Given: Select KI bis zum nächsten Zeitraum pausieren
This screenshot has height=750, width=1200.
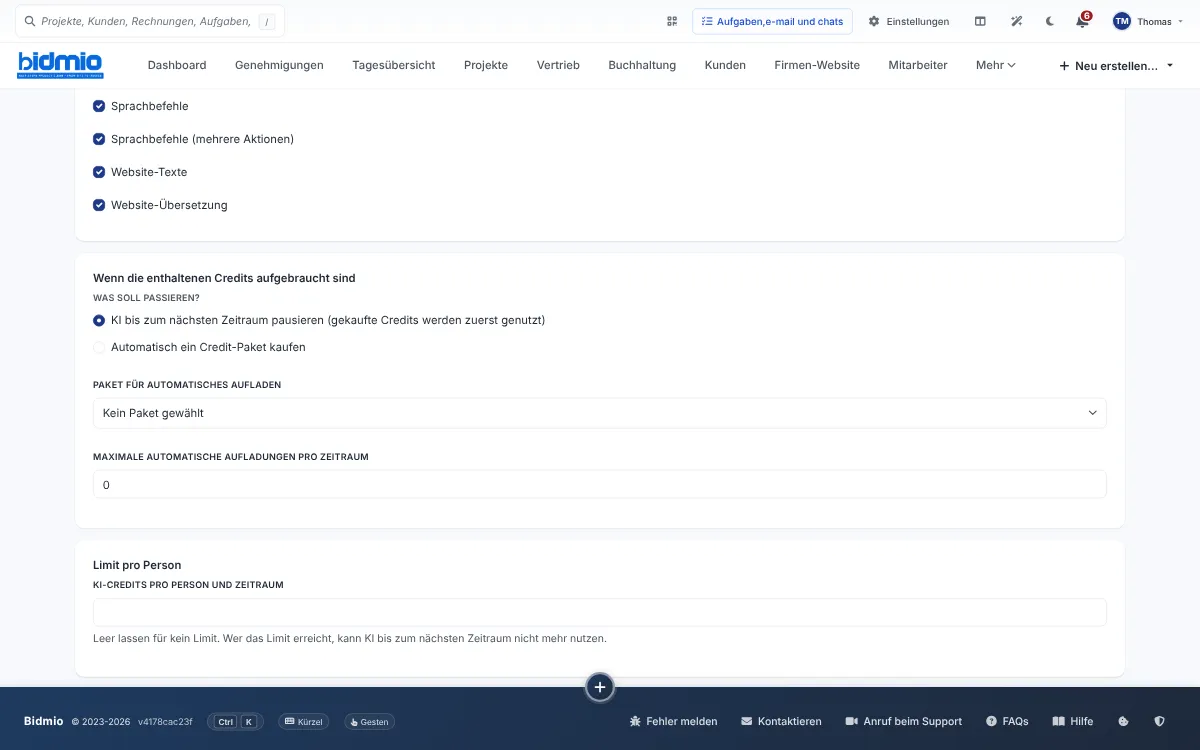Looking at the screenshot, I should pyautogui.click(x=99, y=320).
